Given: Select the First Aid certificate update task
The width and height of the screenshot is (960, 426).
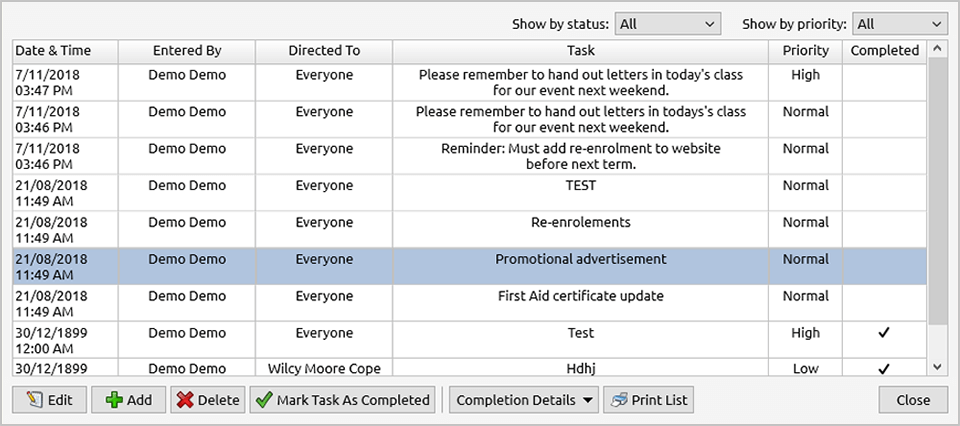Looking at the screenshot, I should (x=580, y=296).
